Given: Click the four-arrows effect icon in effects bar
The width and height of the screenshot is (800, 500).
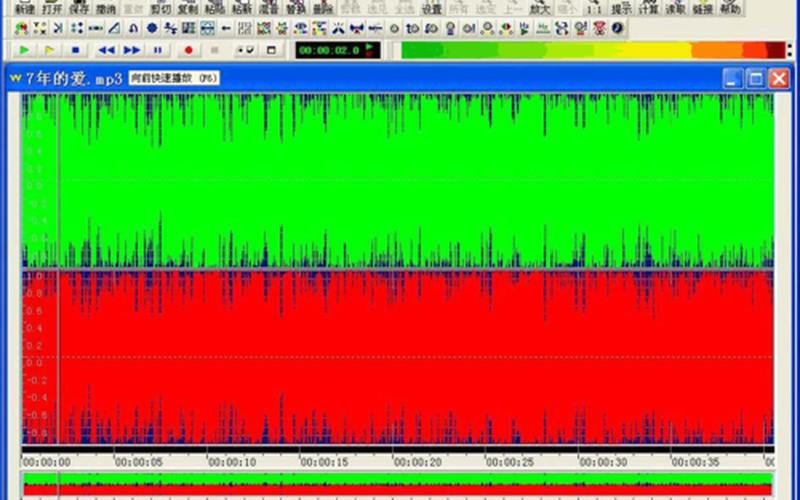Looking at the screenshot, I should click(40, 28).
